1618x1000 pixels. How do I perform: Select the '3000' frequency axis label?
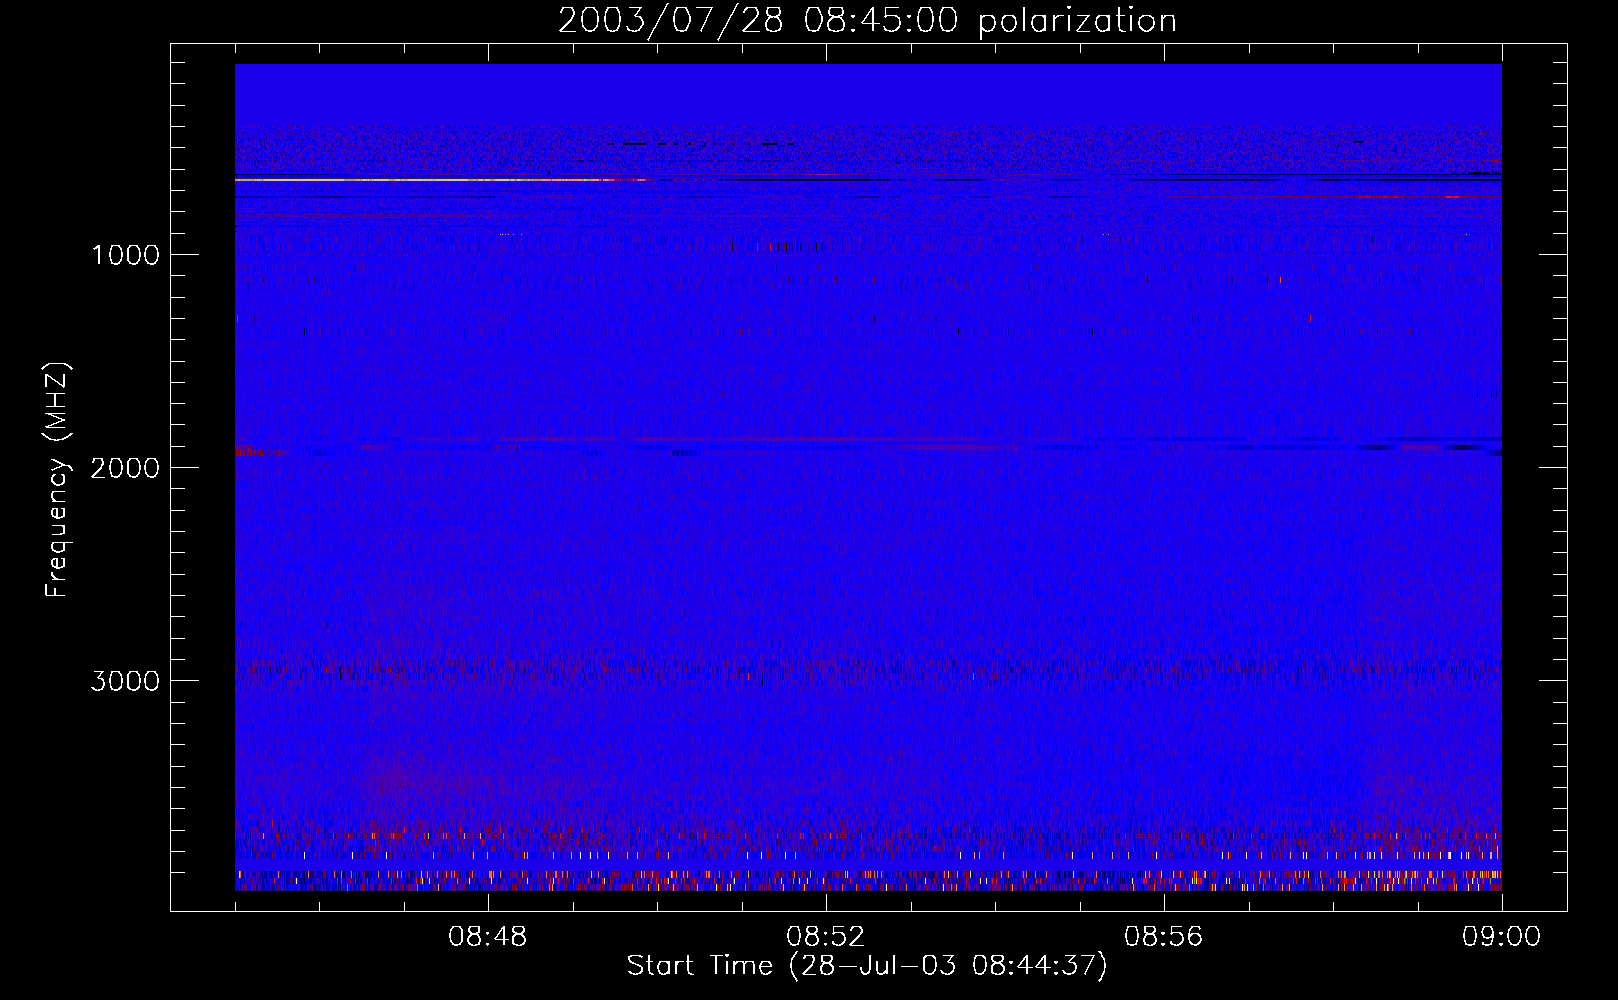125,681
